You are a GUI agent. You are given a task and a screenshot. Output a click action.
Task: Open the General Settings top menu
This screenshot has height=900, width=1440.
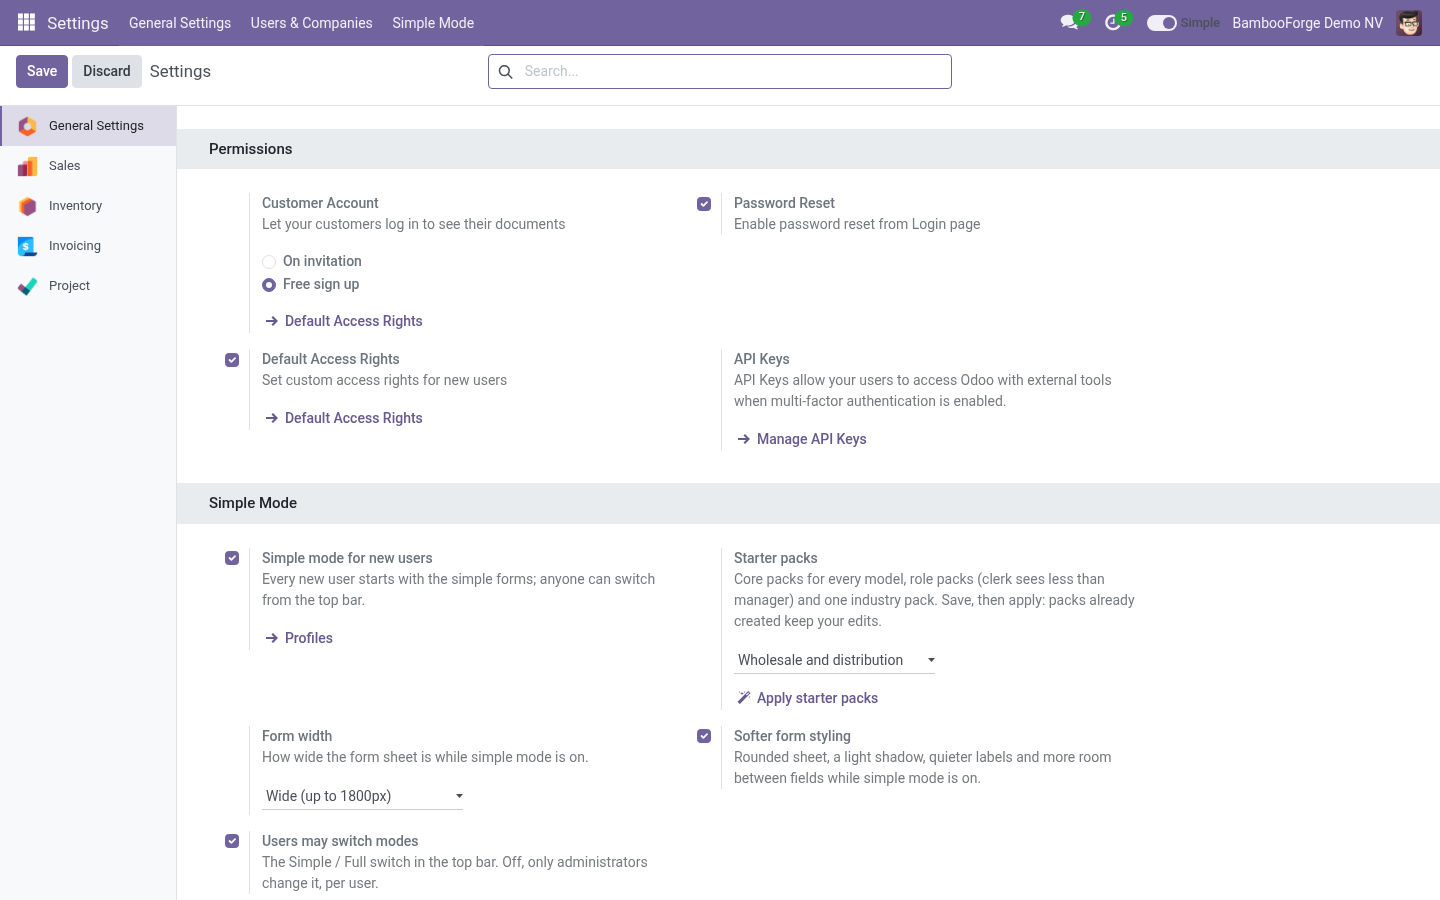180,23
